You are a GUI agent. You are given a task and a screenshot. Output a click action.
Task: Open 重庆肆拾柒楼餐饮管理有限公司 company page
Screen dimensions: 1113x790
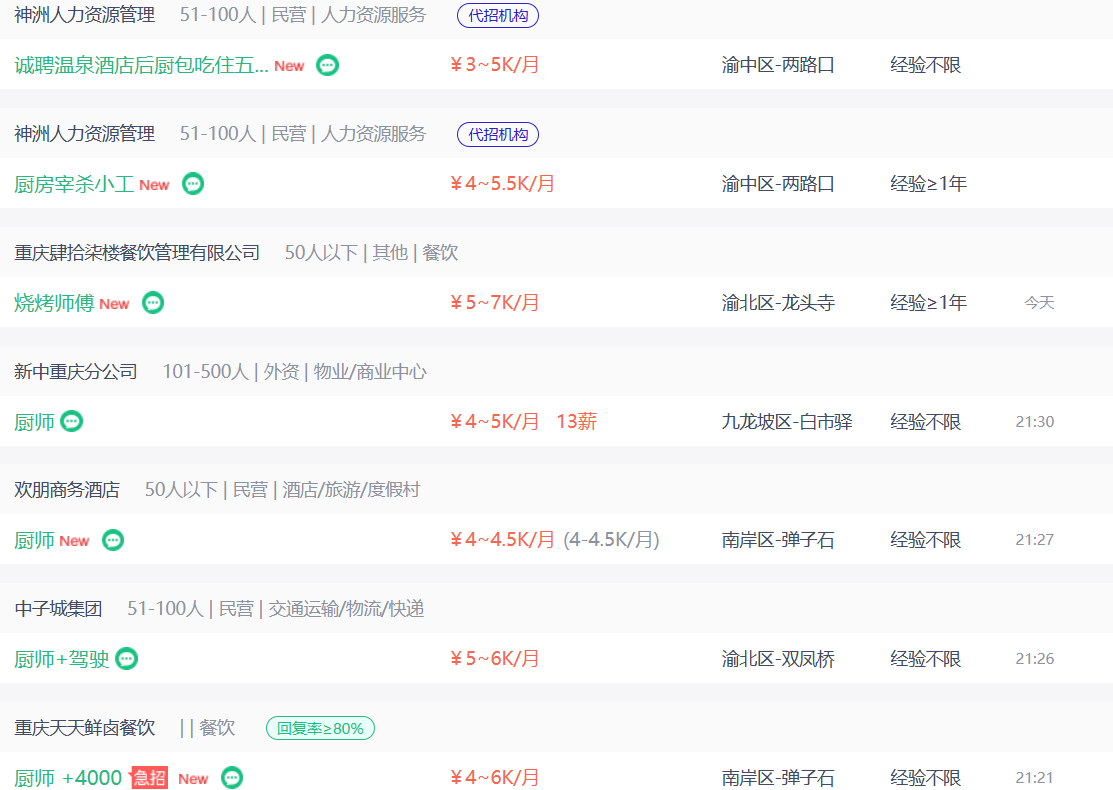[137, 253]
